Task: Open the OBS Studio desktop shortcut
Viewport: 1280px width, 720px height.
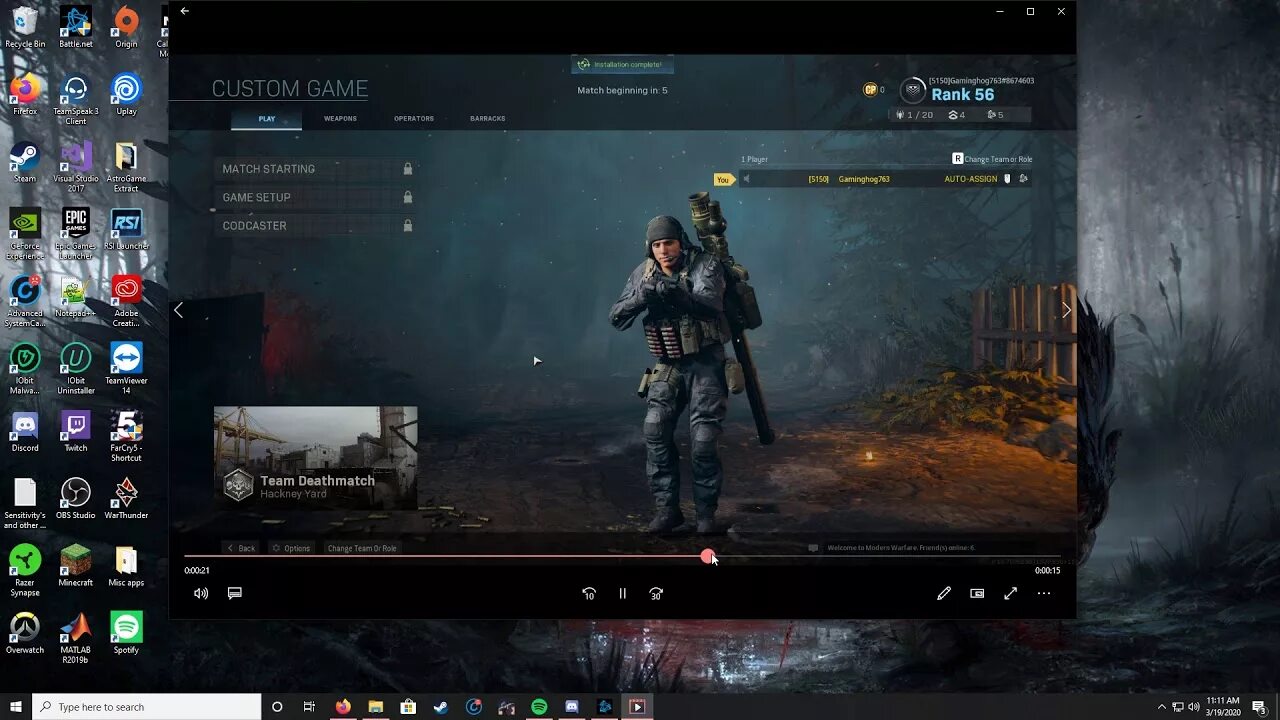Action: pyautogui.click(x=76, y=498)
